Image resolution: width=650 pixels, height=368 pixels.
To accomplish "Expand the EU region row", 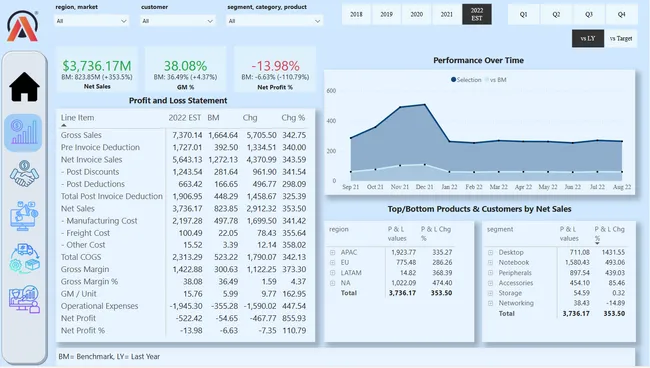I will click(332, 262).
